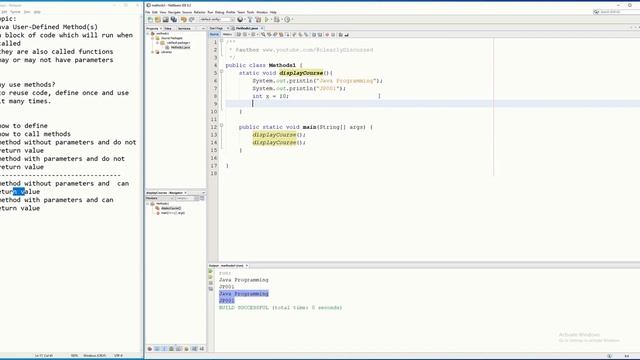Click the Rerun with modifications icon in Output
The width and height of the screenshot is (640, 360).
[x=211, y=277]
